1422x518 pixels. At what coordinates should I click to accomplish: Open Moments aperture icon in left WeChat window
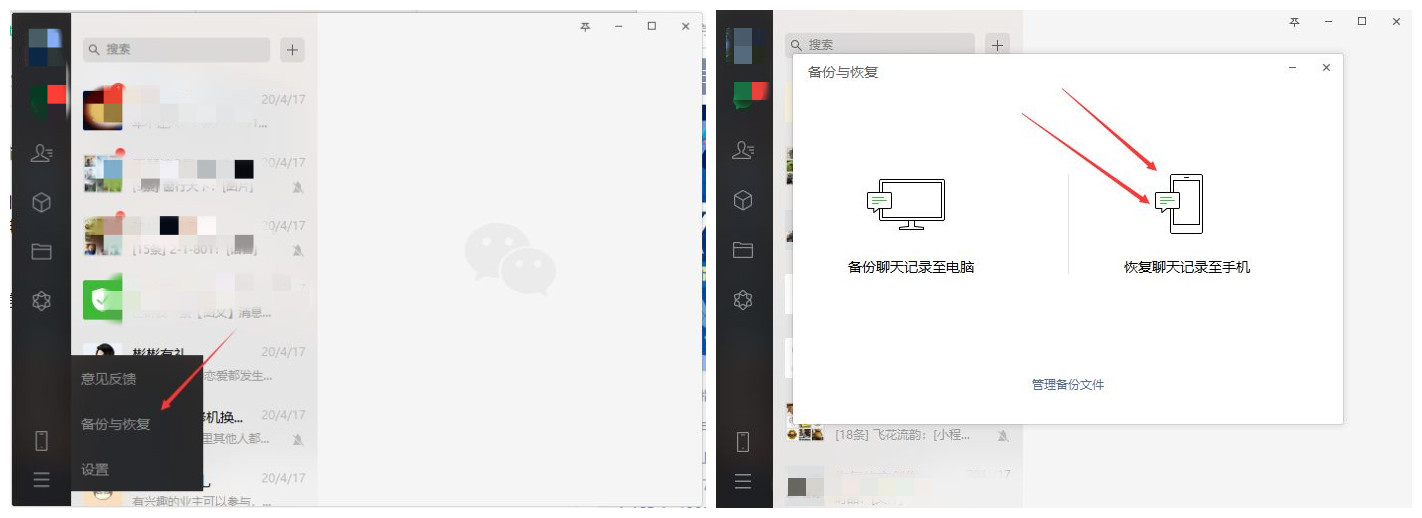[x=41, y=300]
